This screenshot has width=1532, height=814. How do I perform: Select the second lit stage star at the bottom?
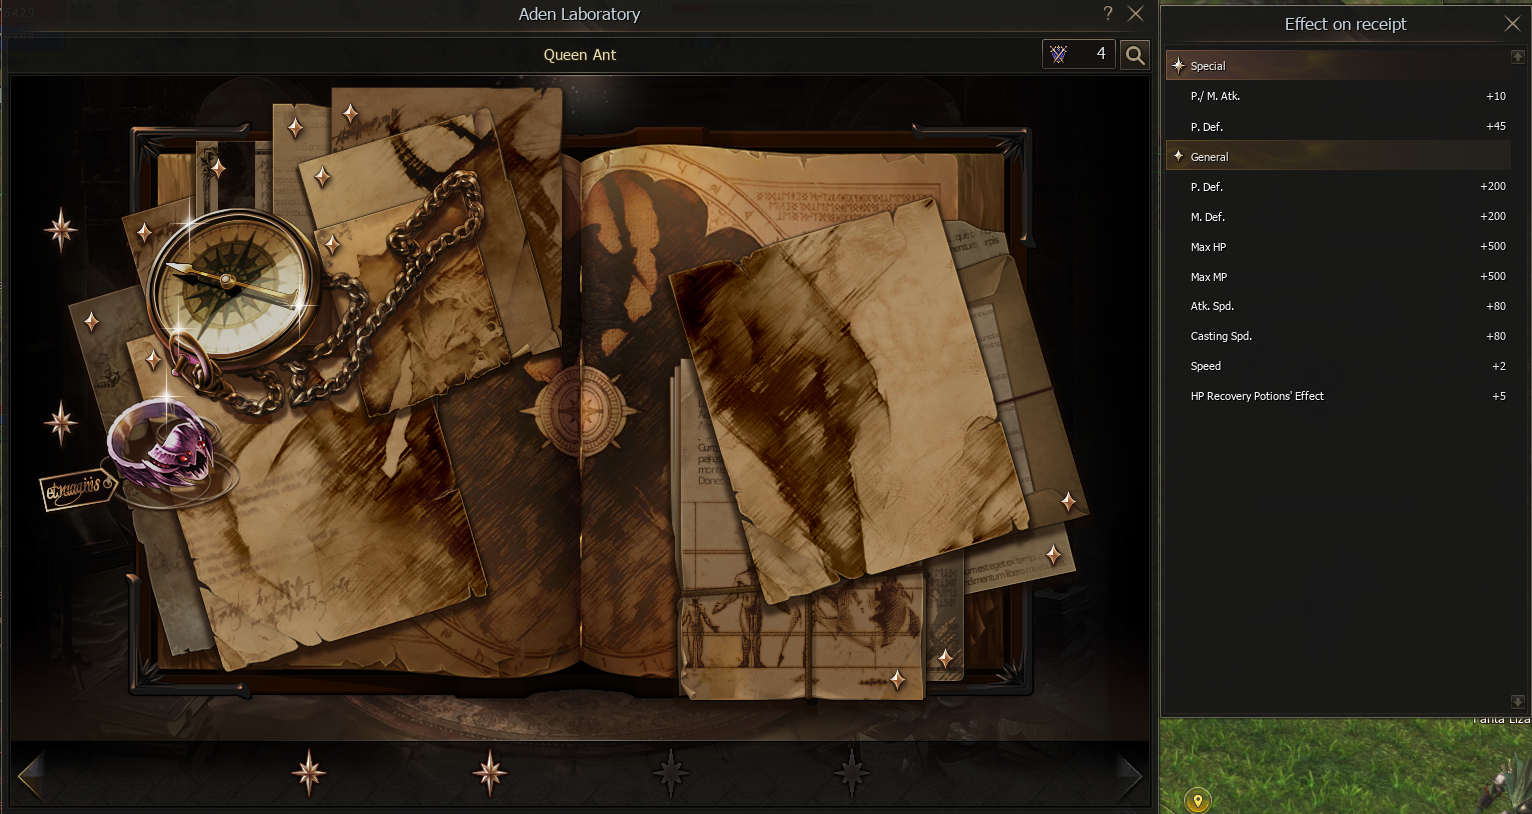click(x=489, y=773)
